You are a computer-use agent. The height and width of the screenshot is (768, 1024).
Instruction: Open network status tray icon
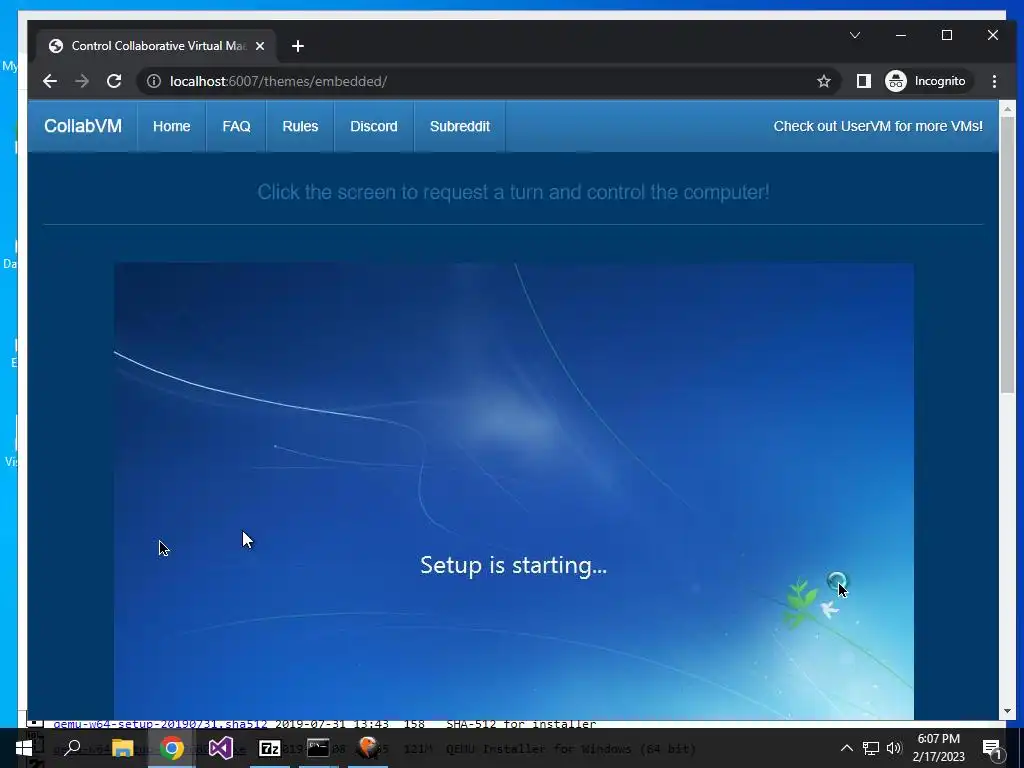click(x=871, y=748)
